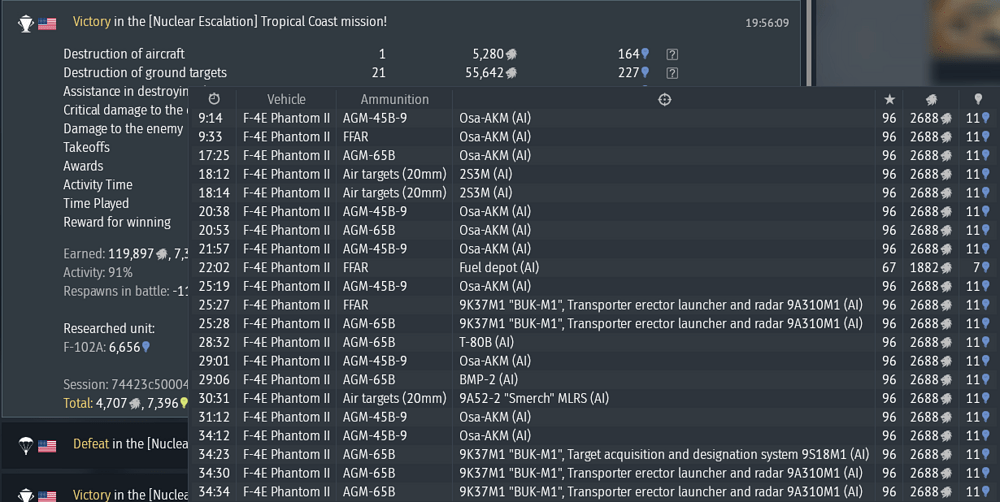Click the 1882 reward in Fuel depot row

[x=930, y=267]
